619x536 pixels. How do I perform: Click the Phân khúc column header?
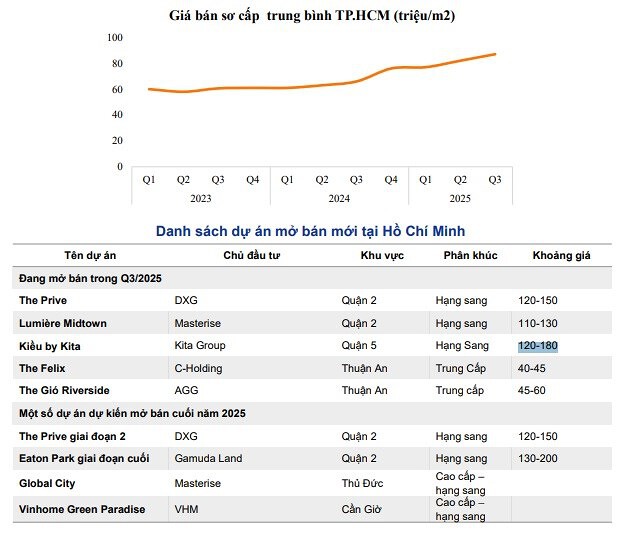tap(470, 255)
